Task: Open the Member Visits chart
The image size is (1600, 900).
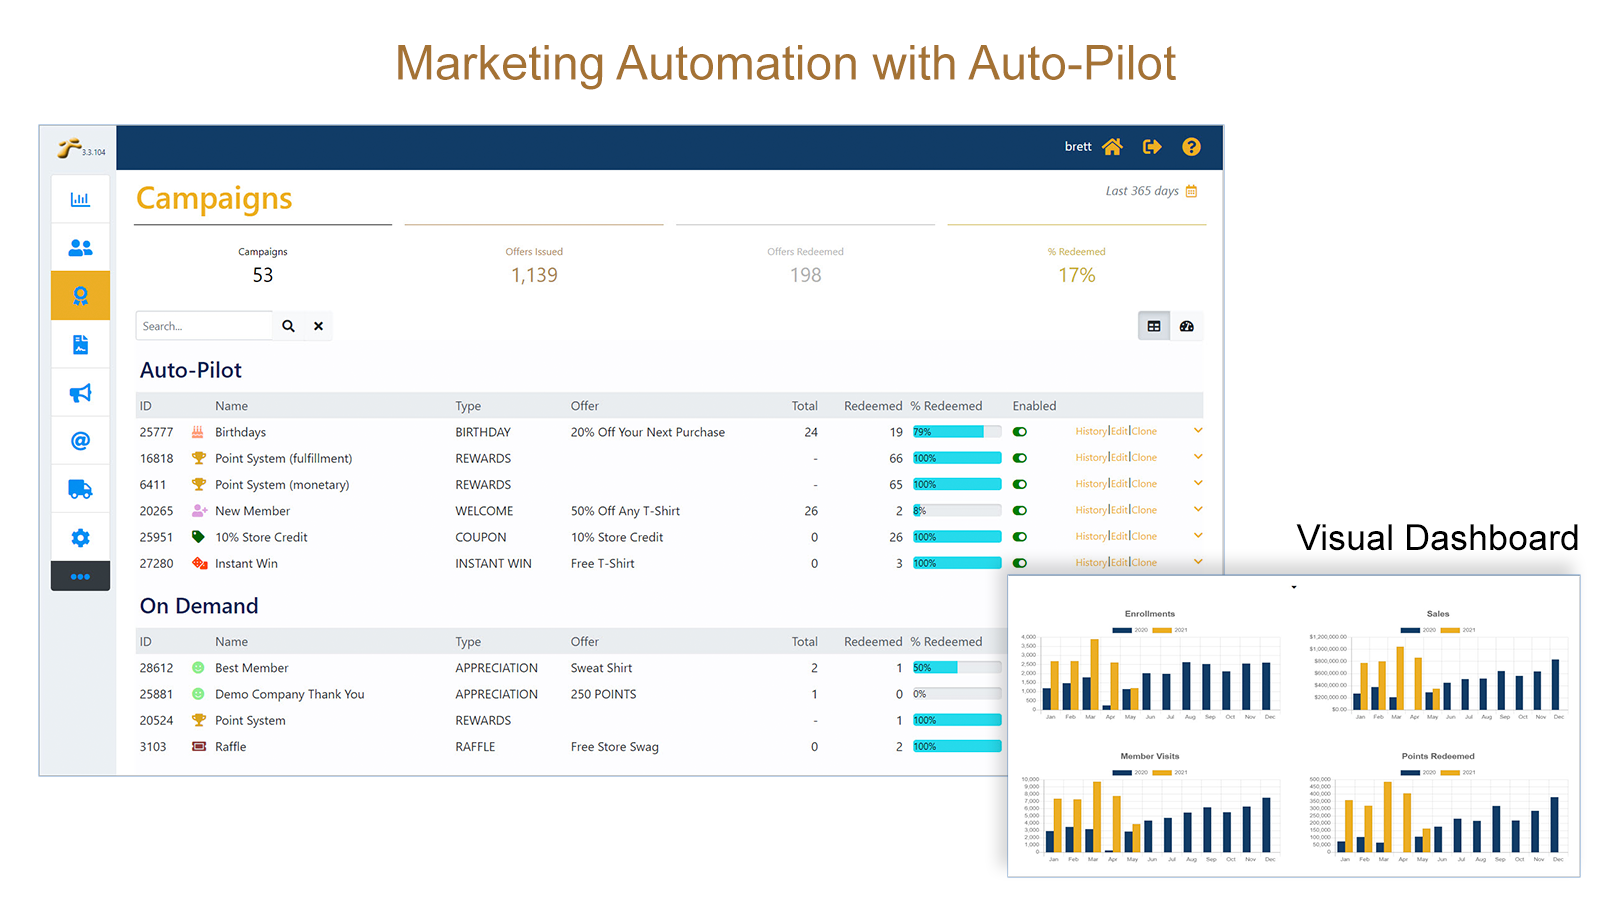Action: [x=1150, y=808]
